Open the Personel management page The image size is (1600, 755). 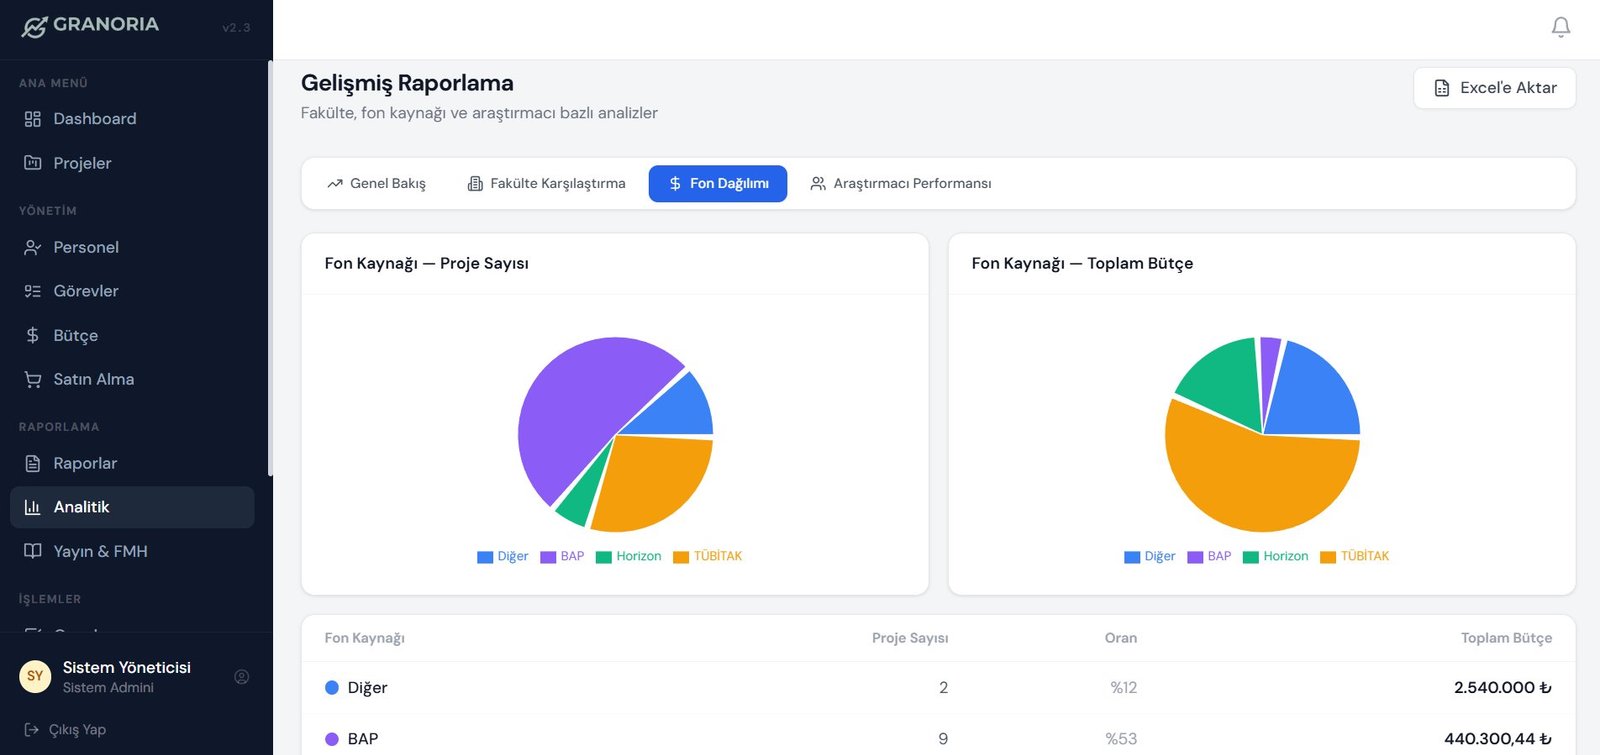[x=86, y=247]
